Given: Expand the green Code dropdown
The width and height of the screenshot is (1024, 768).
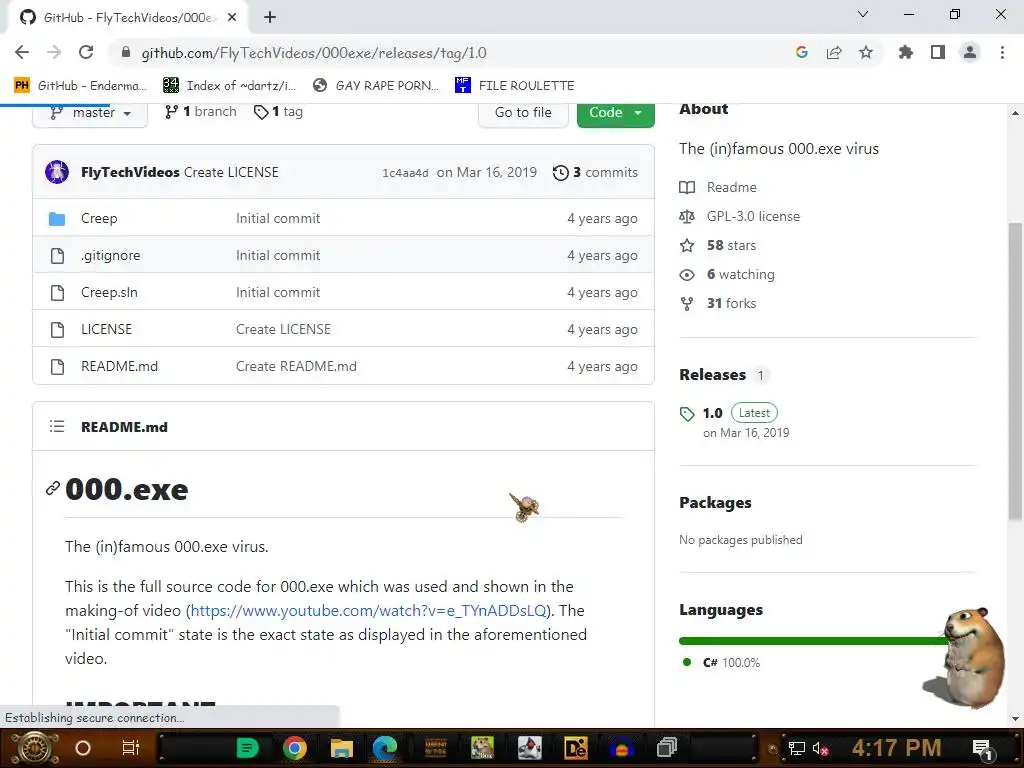Looking at the screenshot, I should coord(615,112).
